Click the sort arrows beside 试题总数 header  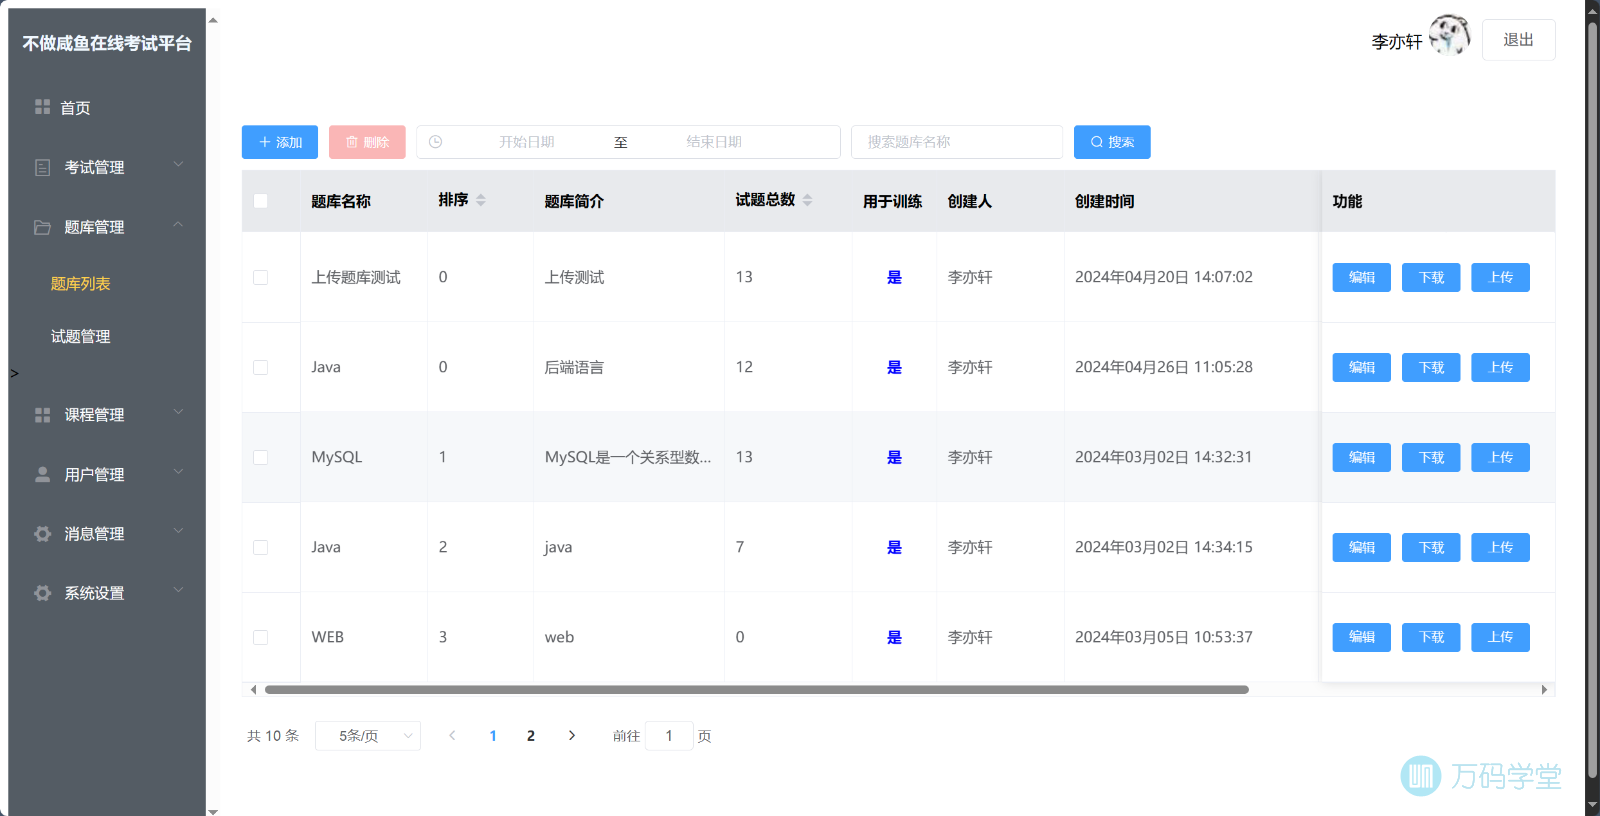tap(808, 200)
